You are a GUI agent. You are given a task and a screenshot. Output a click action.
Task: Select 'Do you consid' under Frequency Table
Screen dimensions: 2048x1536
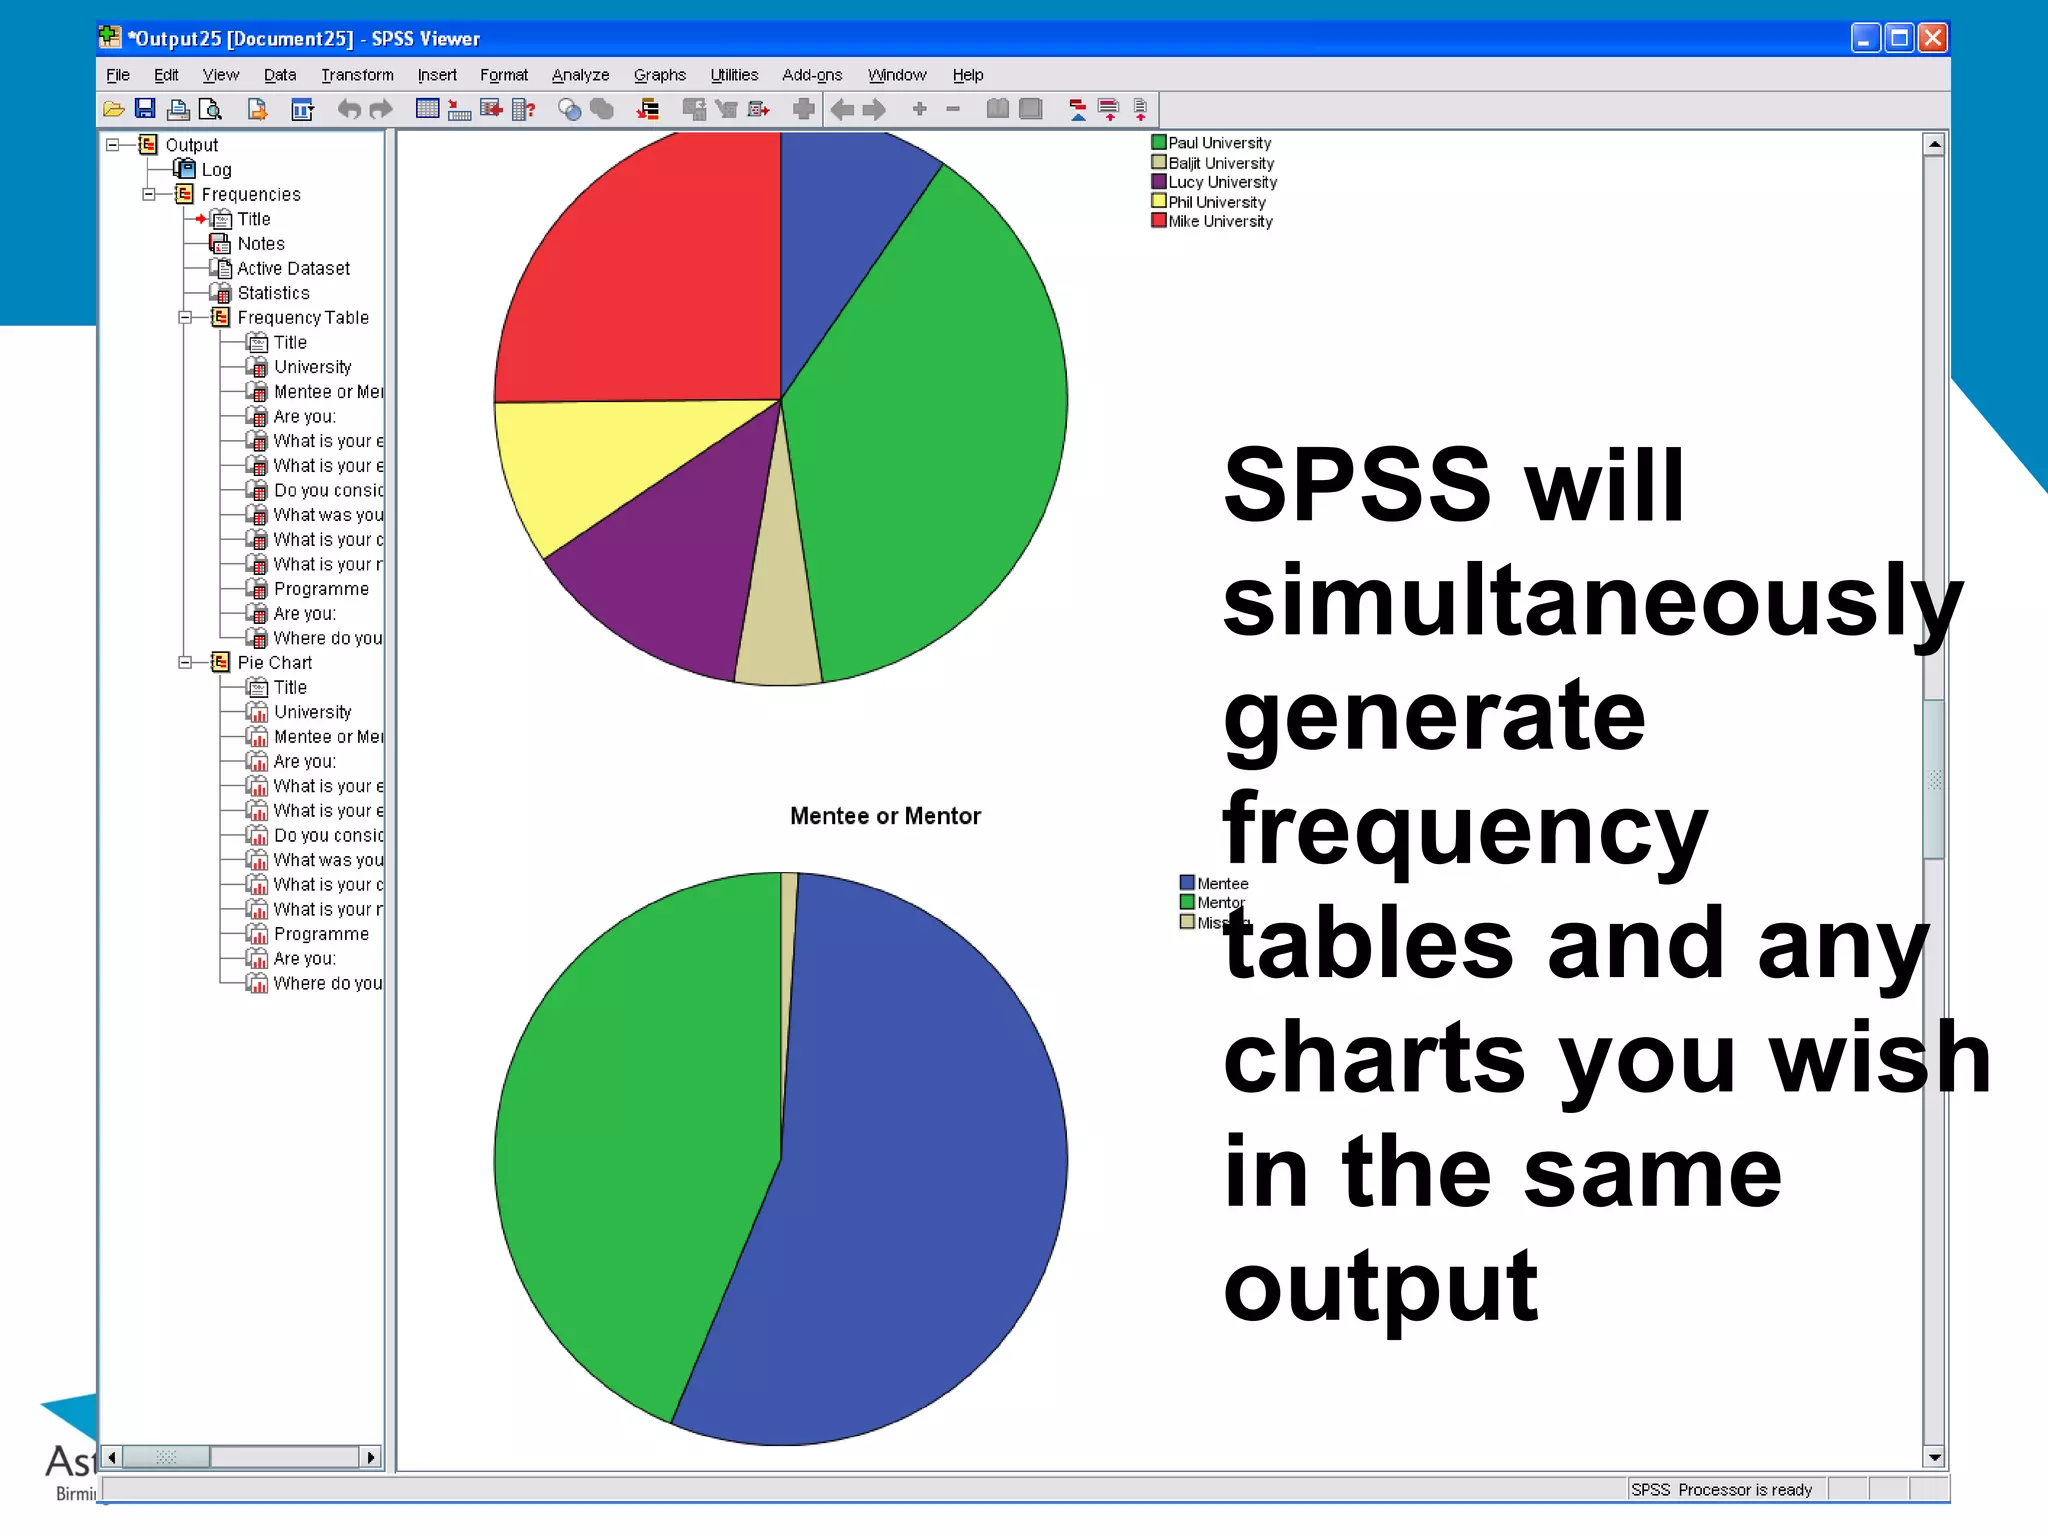click(x=328, y=490)
